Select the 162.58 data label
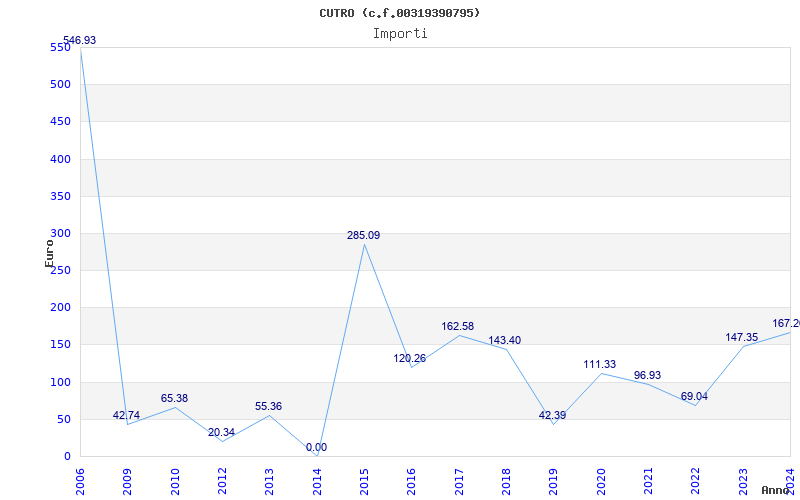 (458, 327)
